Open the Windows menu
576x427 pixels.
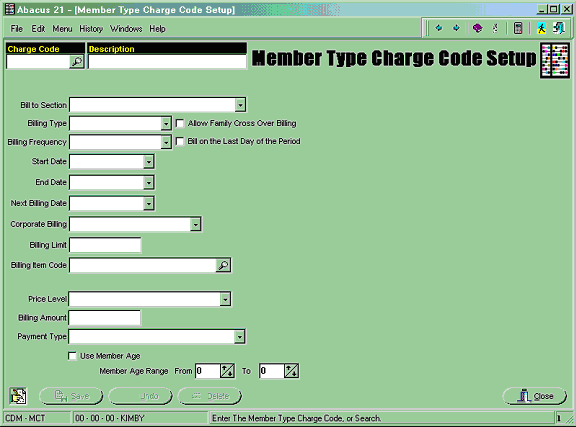coord(126,29)
